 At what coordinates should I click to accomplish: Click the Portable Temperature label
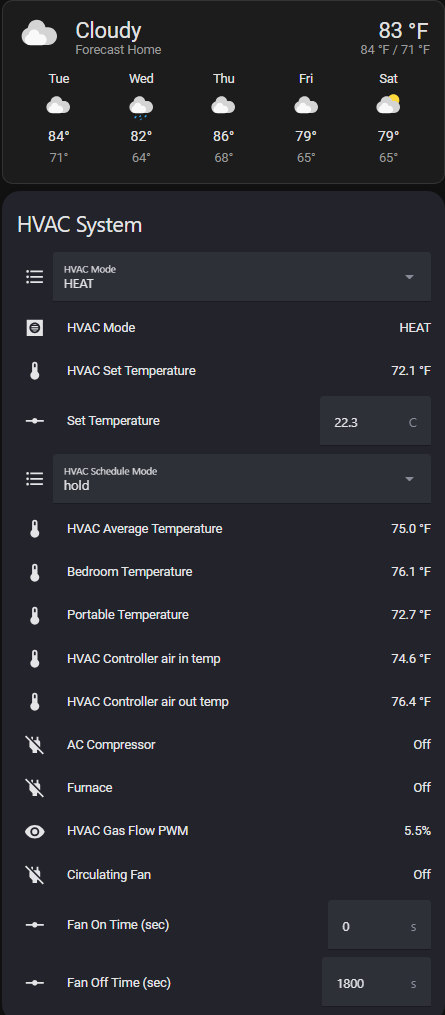tap(128, 615)
